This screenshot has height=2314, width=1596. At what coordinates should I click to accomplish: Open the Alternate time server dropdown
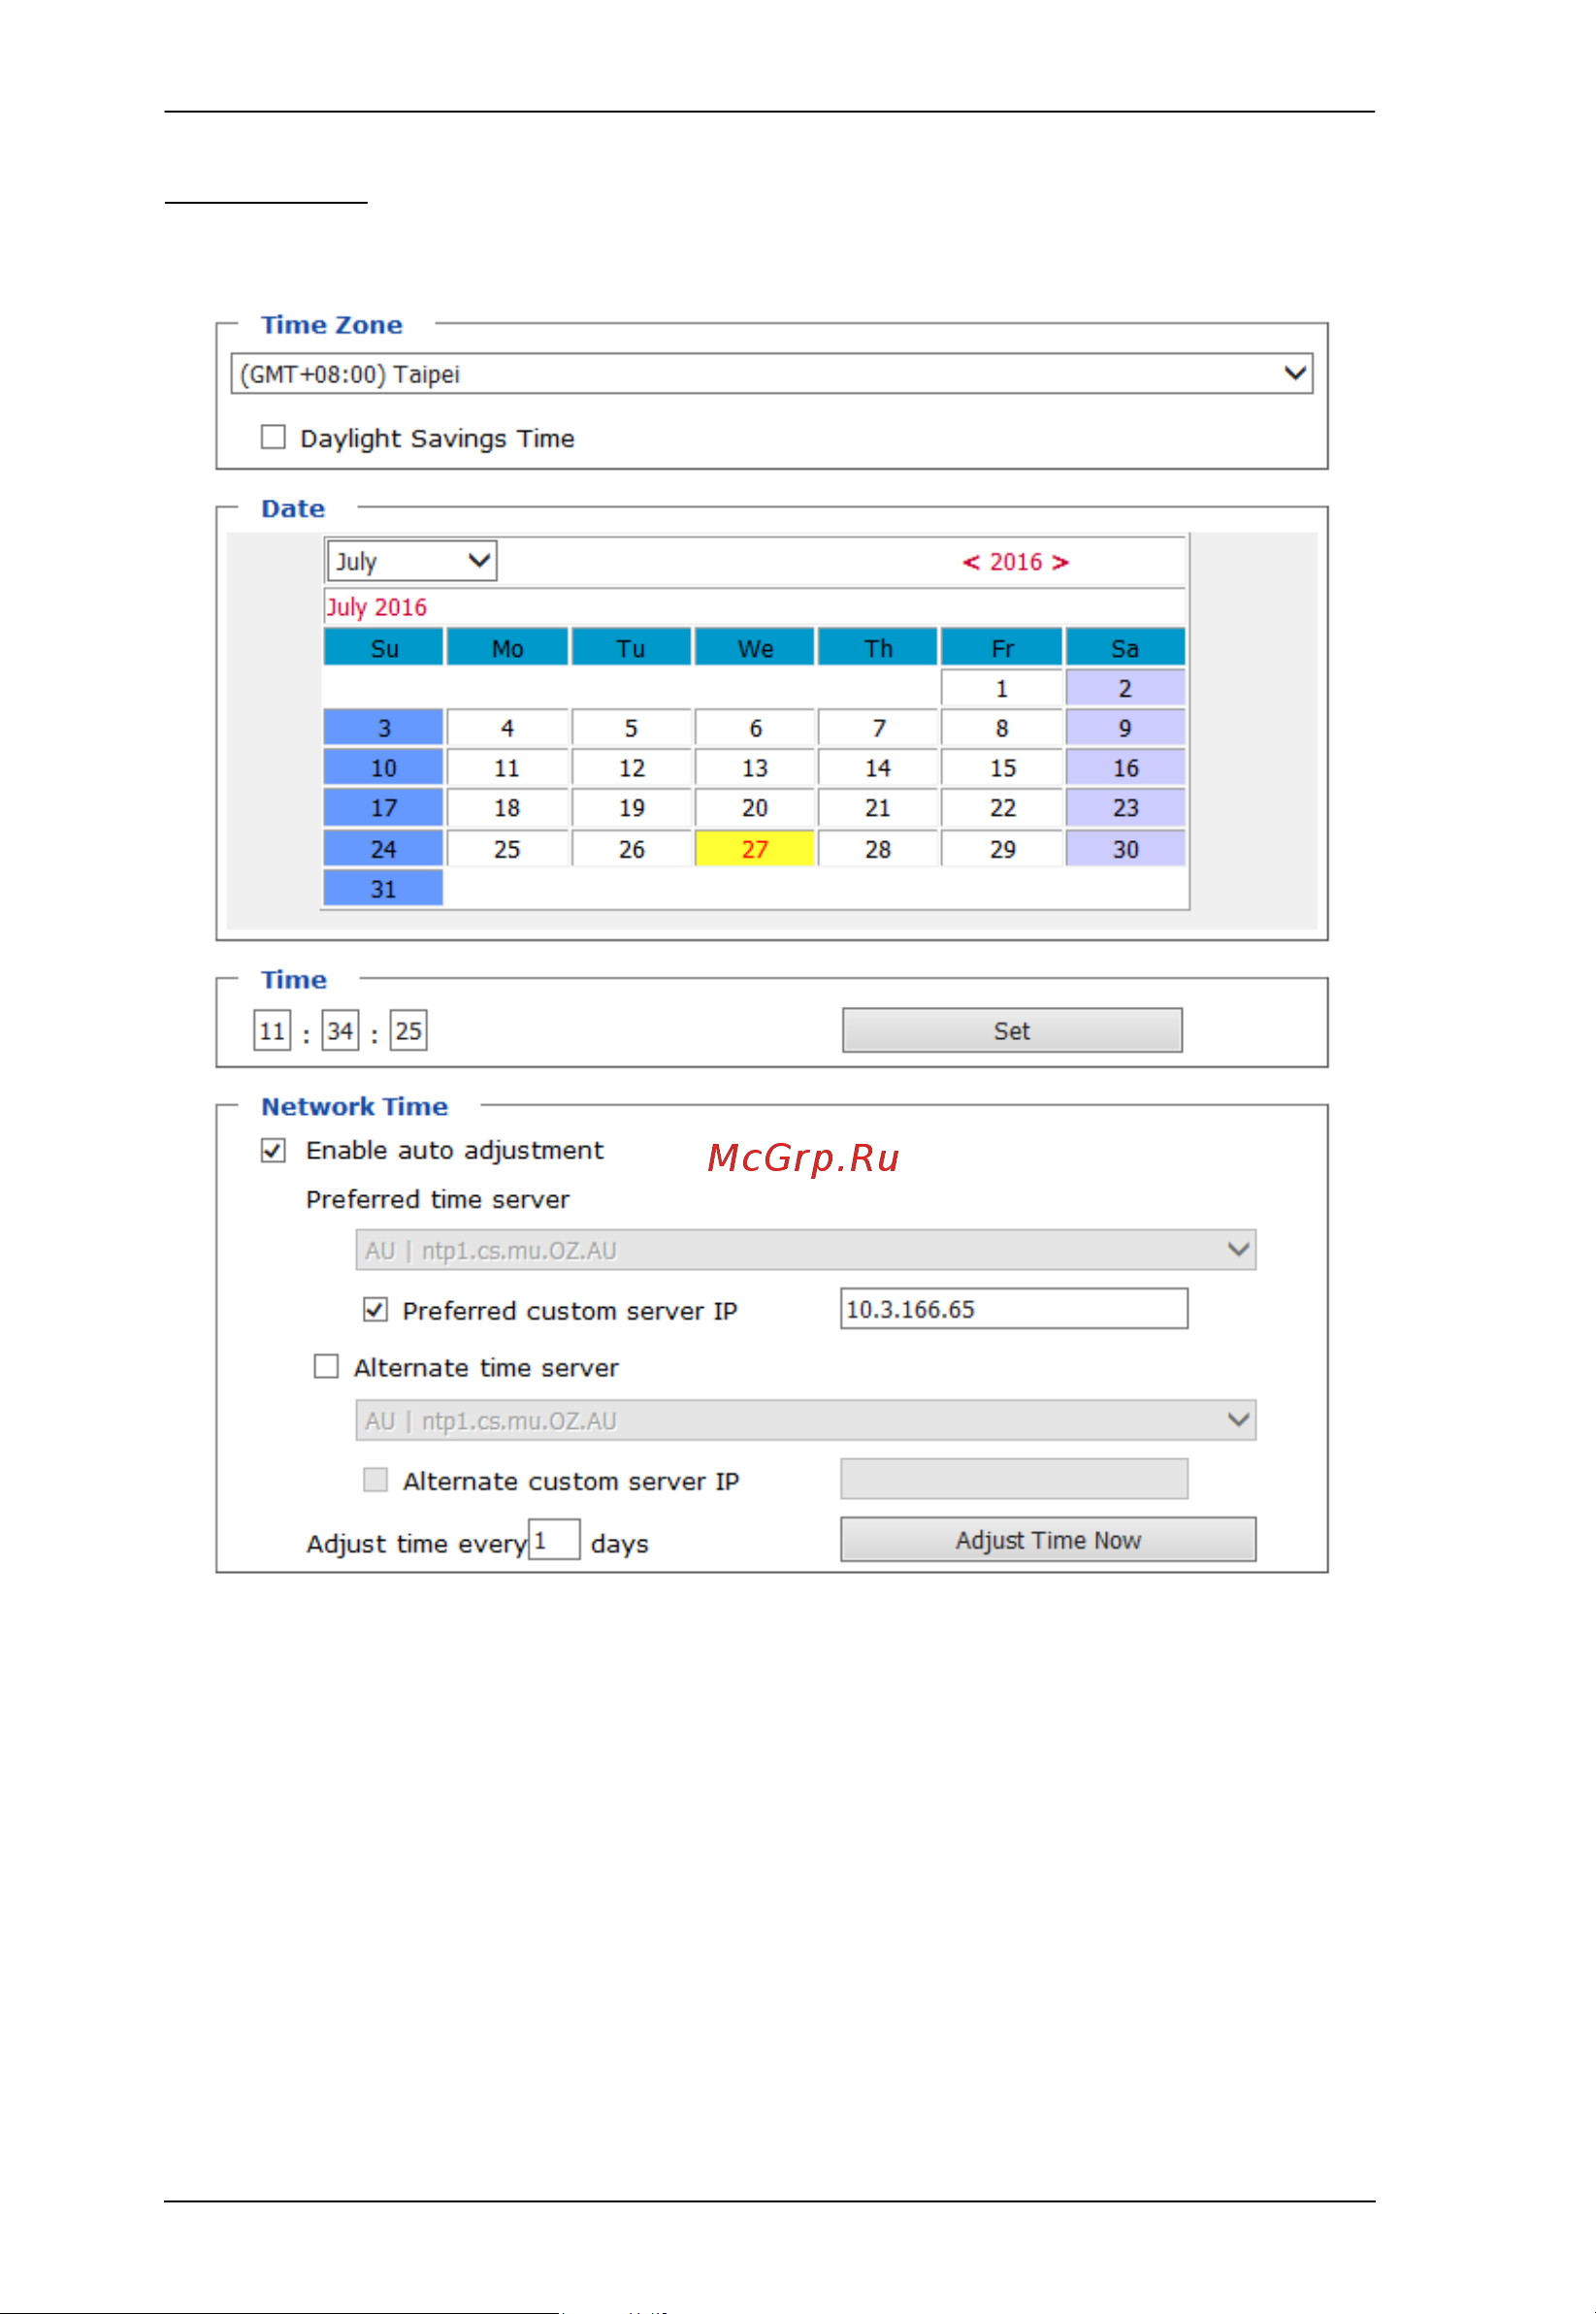806,1421
